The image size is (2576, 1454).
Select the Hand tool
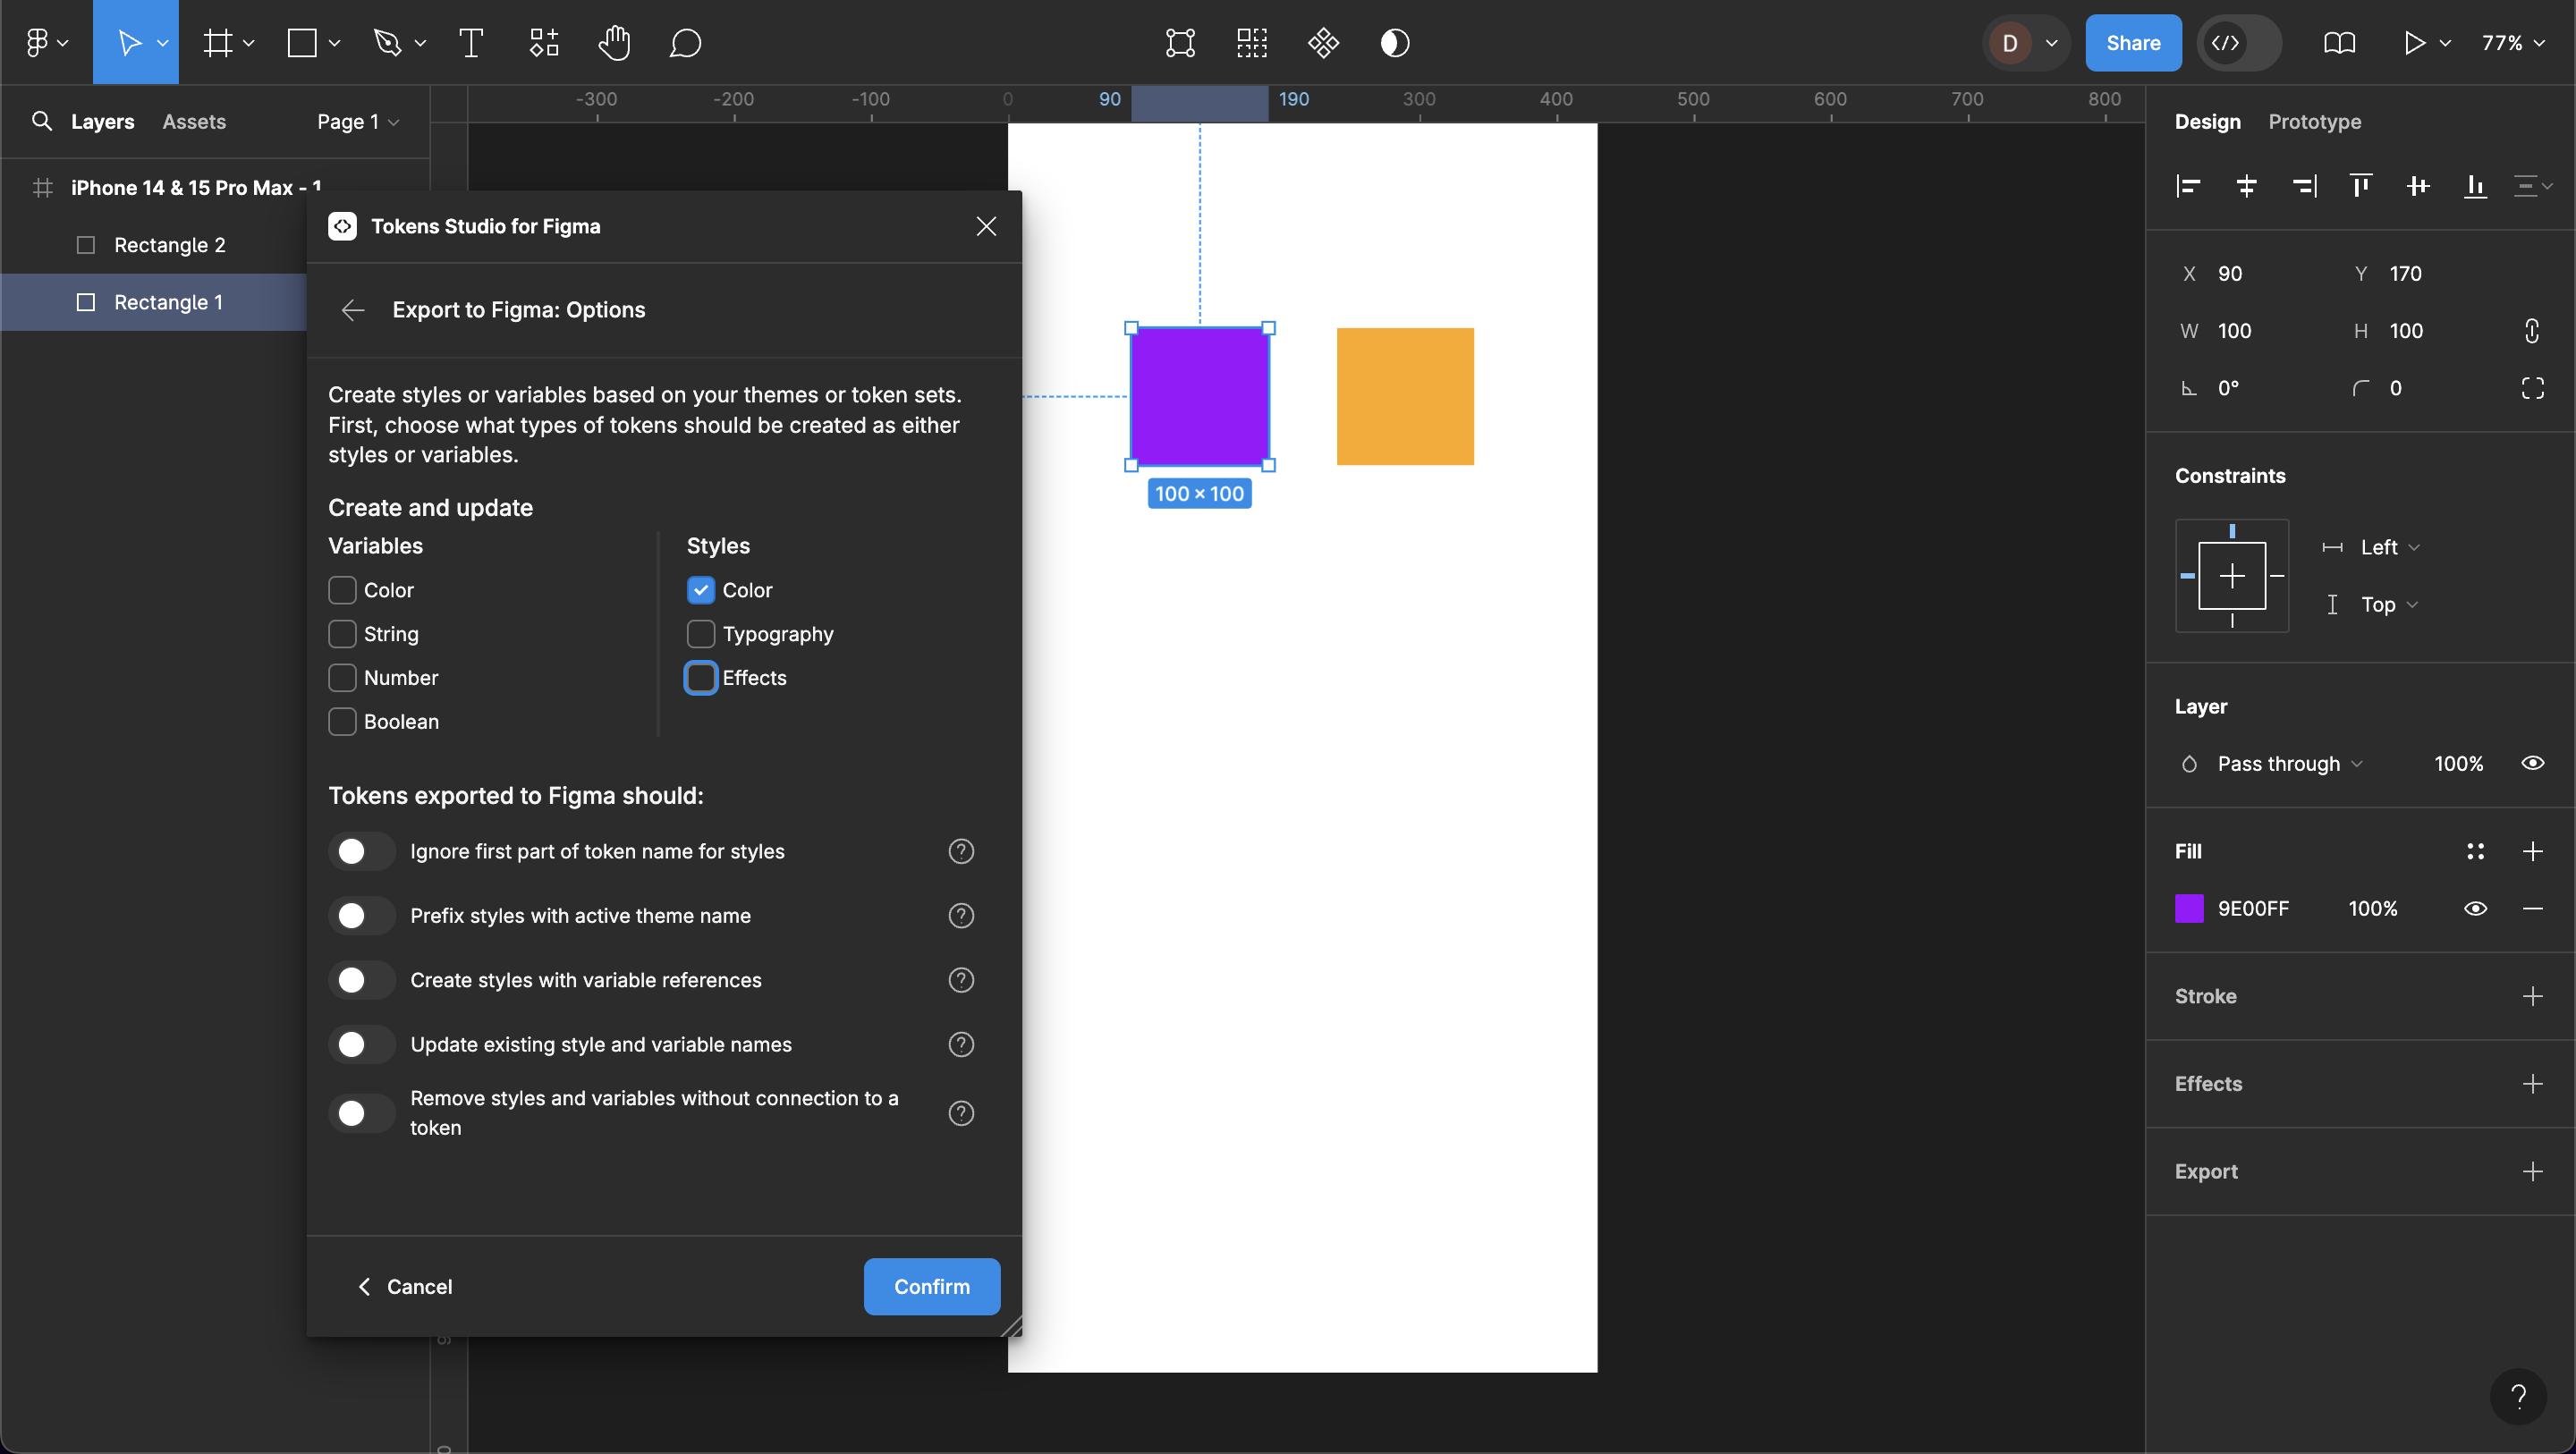614,43
